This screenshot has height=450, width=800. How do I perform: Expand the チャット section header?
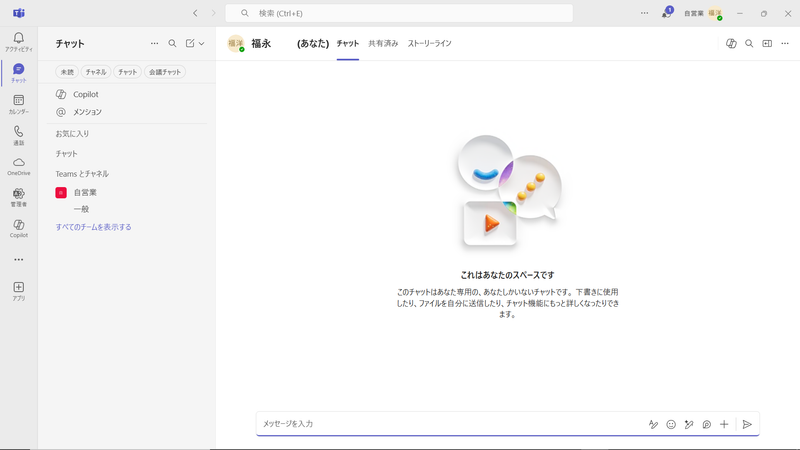tap(66, 154)
